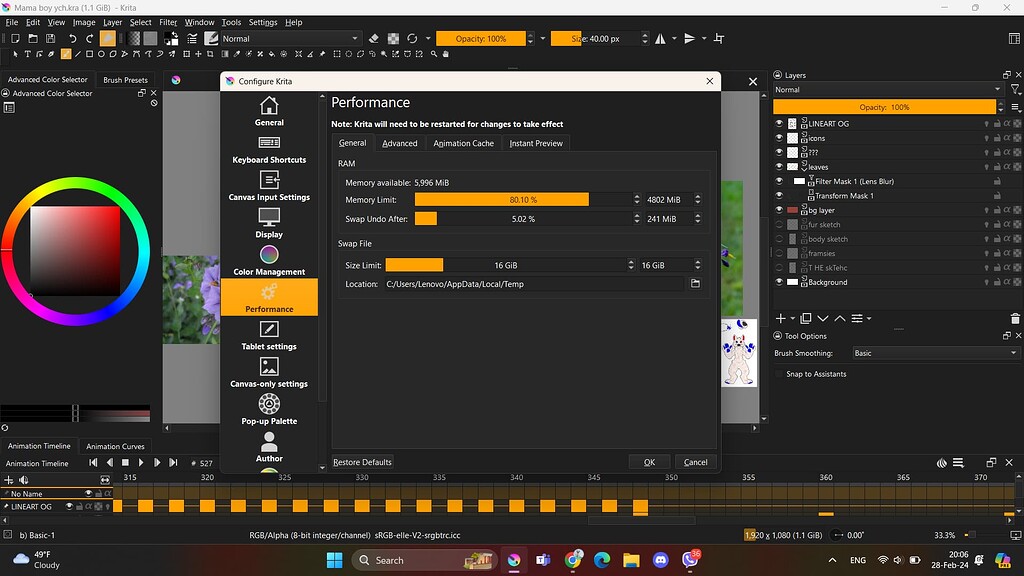Open the Layer menu
The height and width of the screenshot is (576, 1024).
(x=112, y=22)
